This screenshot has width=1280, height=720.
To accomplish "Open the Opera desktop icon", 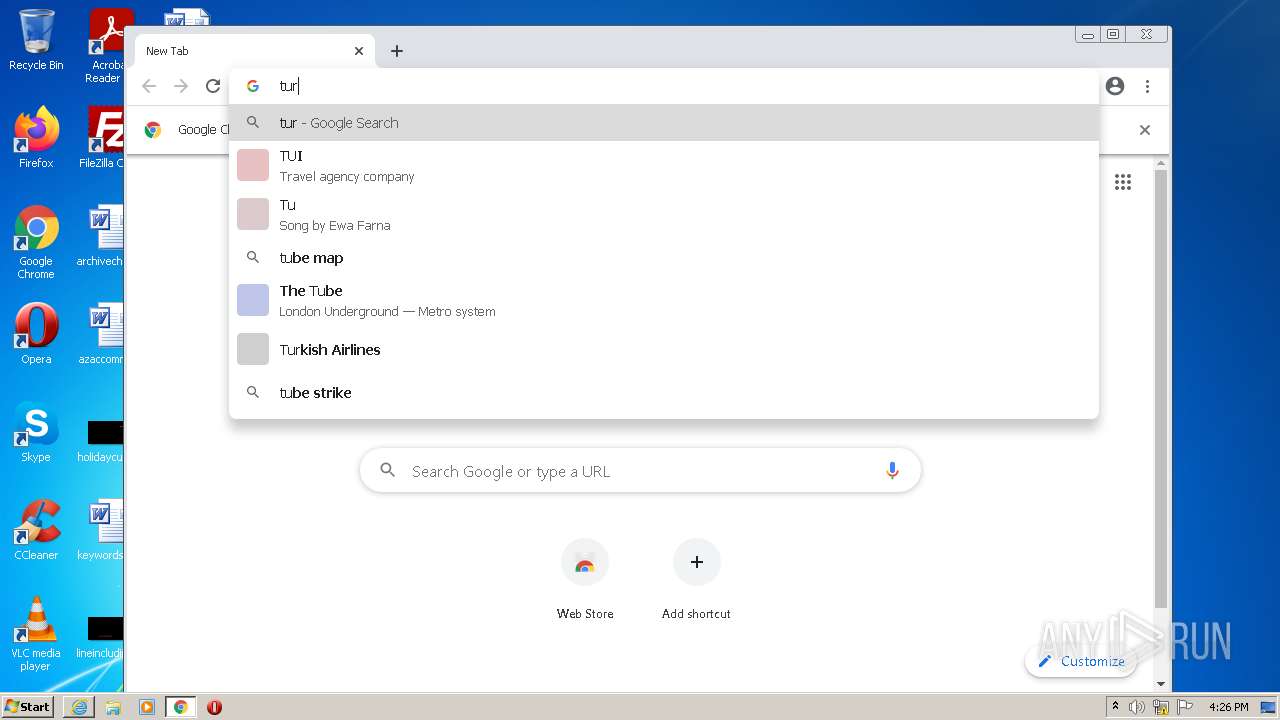I will pyautogui.click(x=36, y=333).
